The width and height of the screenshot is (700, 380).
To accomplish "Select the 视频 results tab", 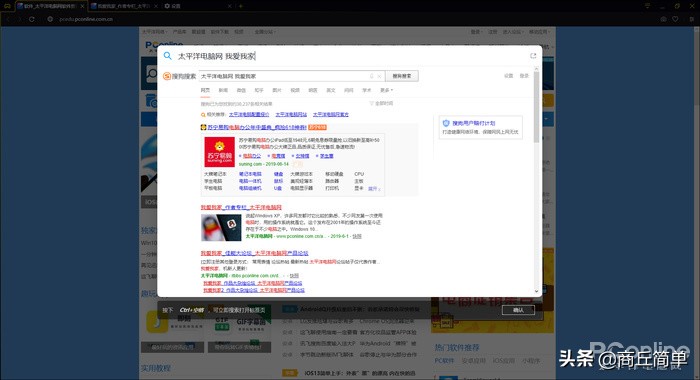I will click(x=295, y=90).
